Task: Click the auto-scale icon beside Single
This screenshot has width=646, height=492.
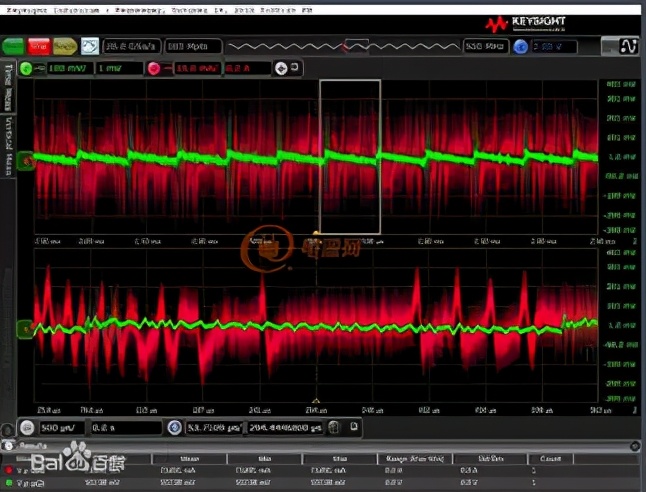Action: pyautogui.click(x=90, y=46)
